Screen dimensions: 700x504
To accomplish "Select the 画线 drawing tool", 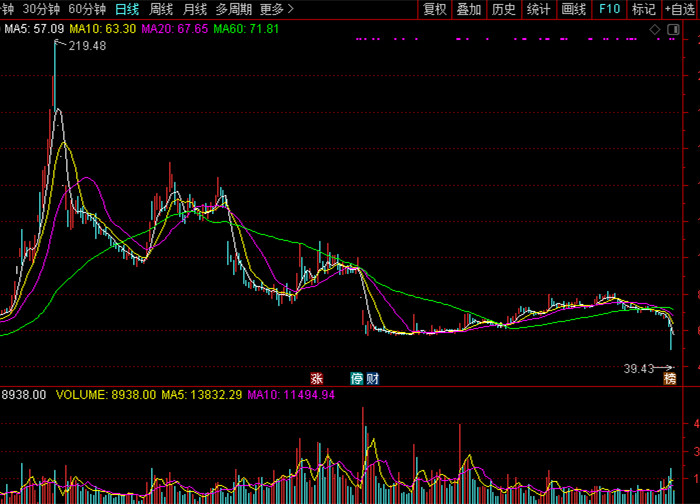I will (574, 9).
